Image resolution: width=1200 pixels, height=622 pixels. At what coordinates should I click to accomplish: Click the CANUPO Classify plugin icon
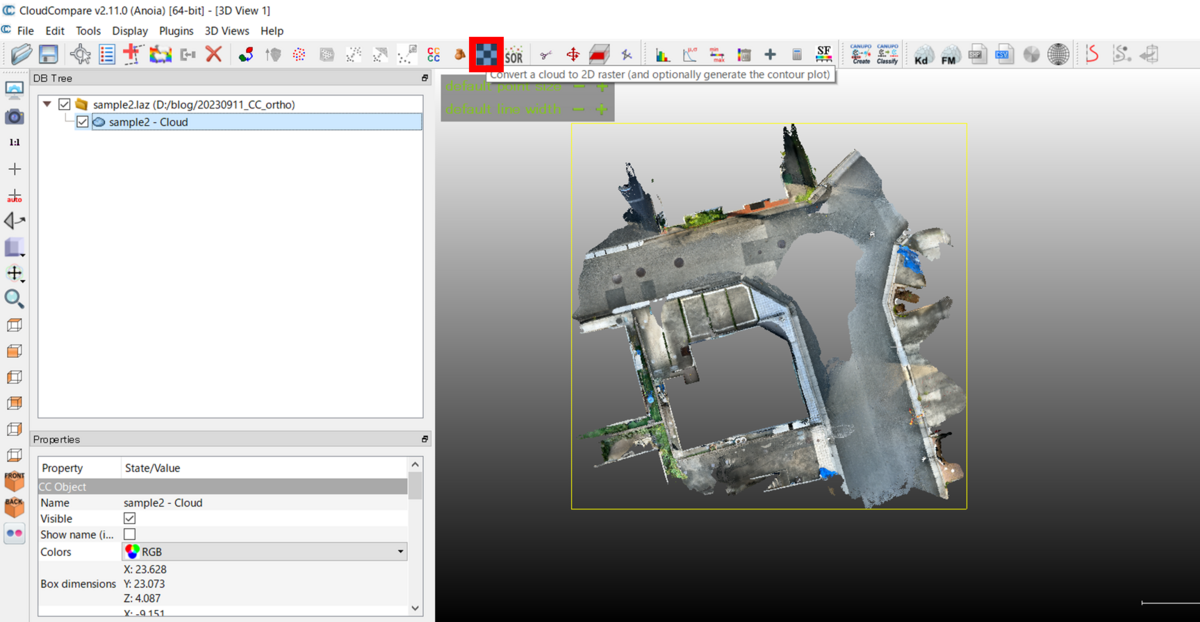point(887,55)
